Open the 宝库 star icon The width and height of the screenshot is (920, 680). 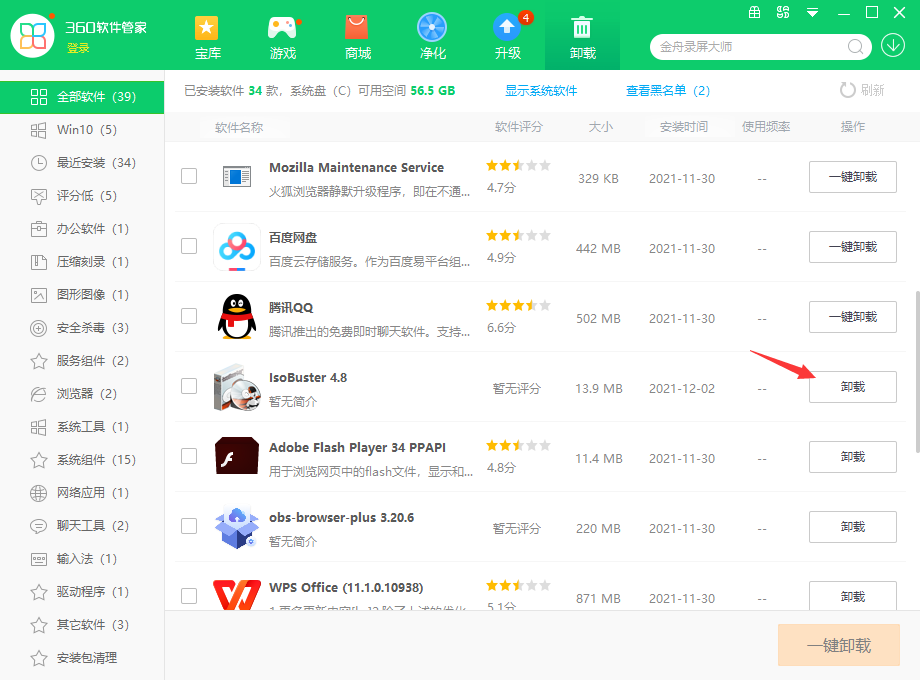[207, 28]
